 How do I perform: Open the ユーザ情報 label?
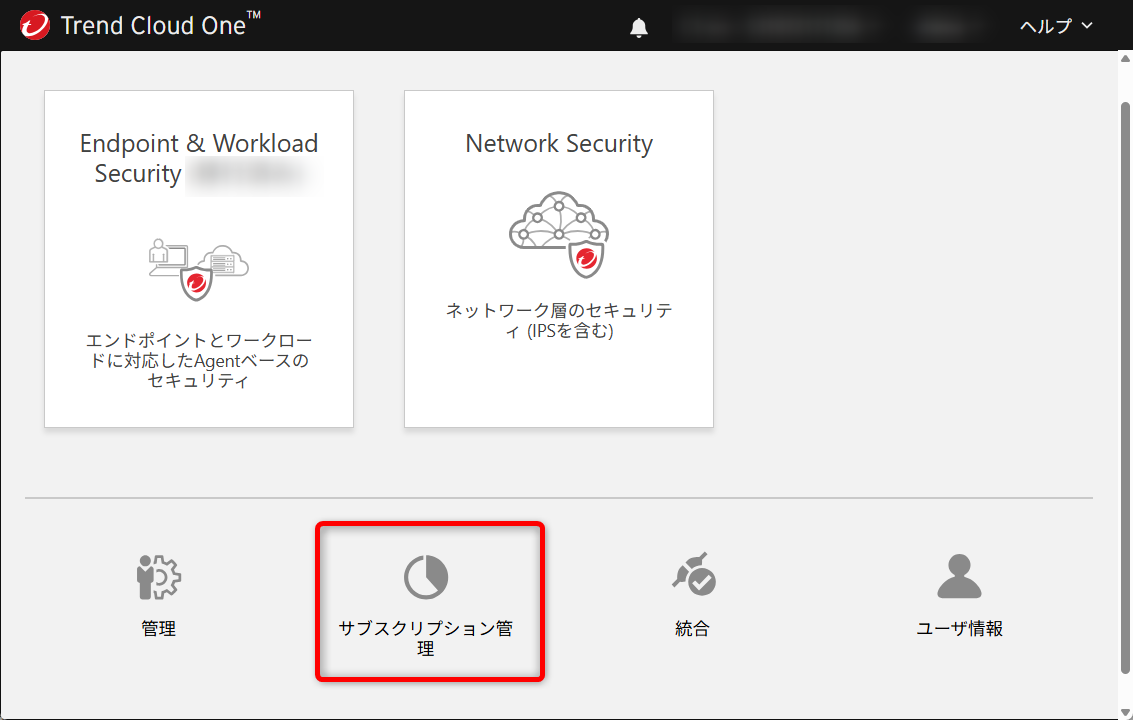tap(959, 628)
